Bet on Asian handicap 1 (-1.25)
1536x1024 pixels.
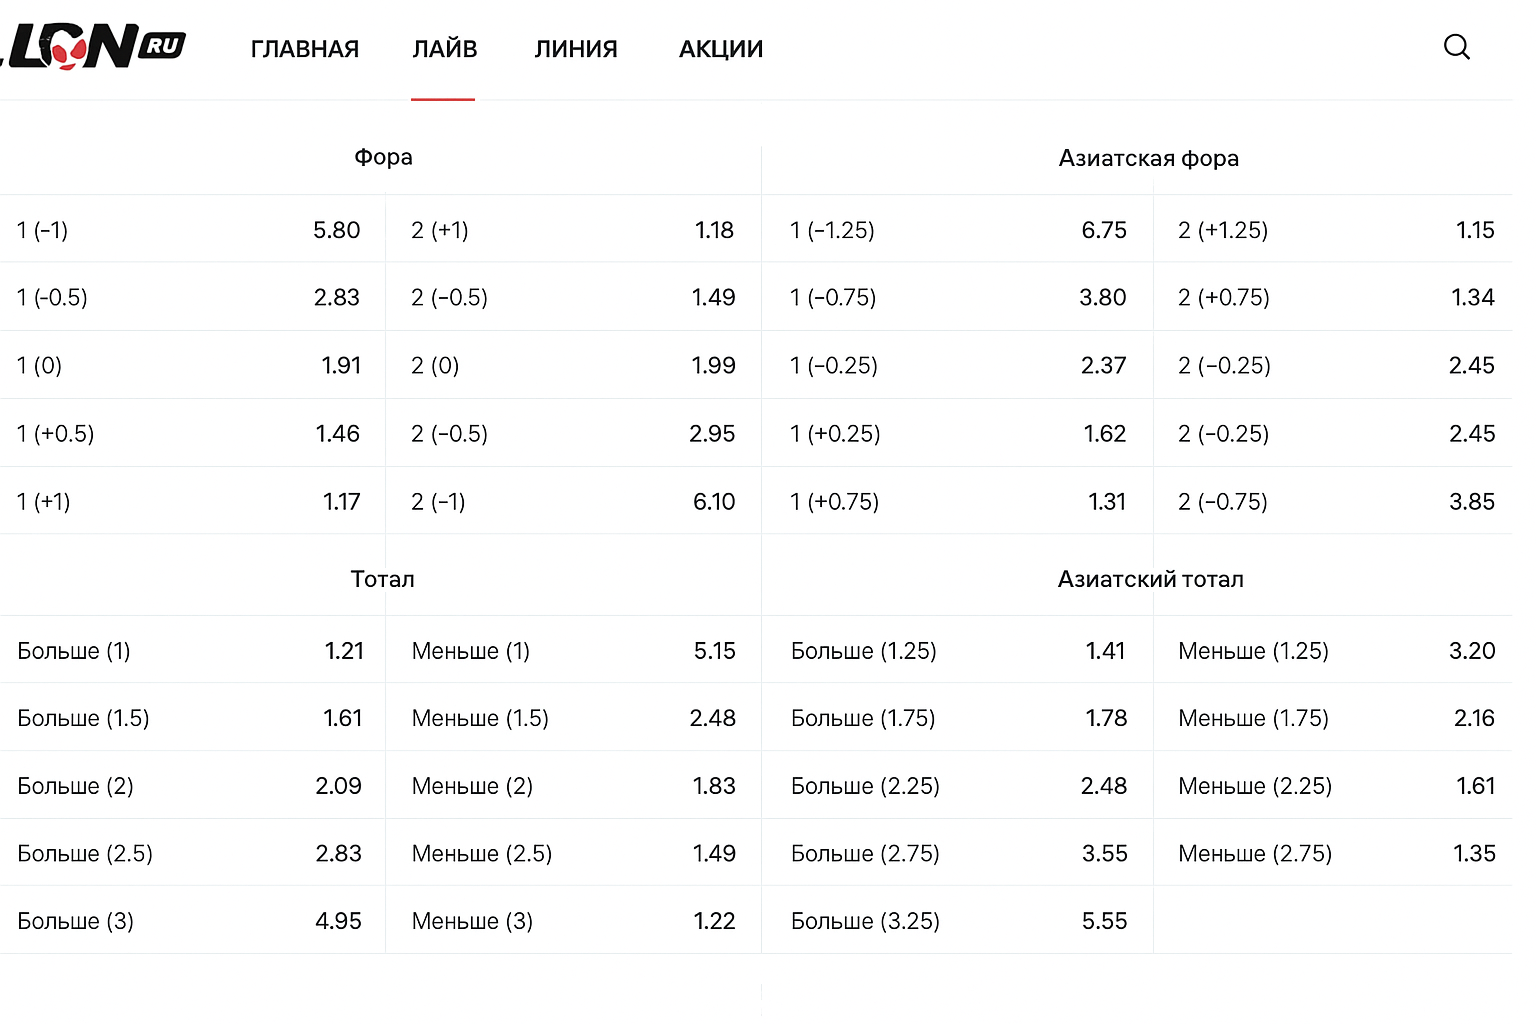click(x=957, y=230)
